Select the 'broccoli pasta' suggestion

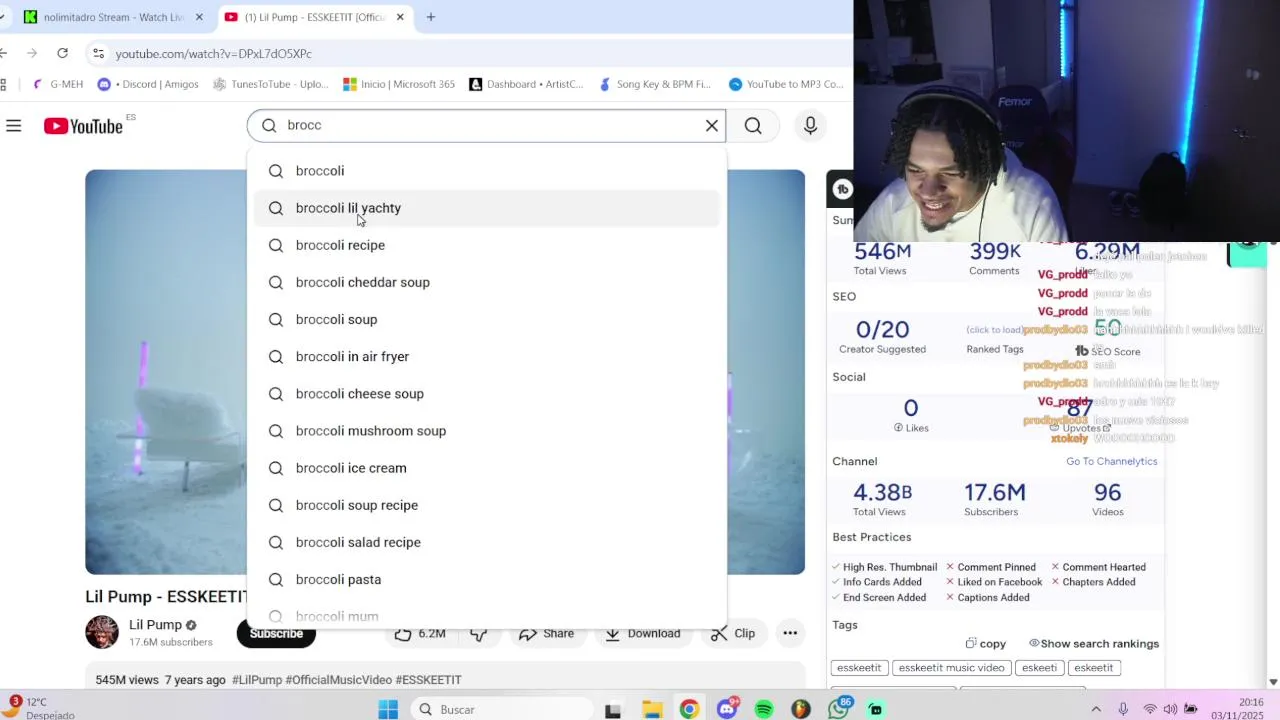(x=486, y=579)
